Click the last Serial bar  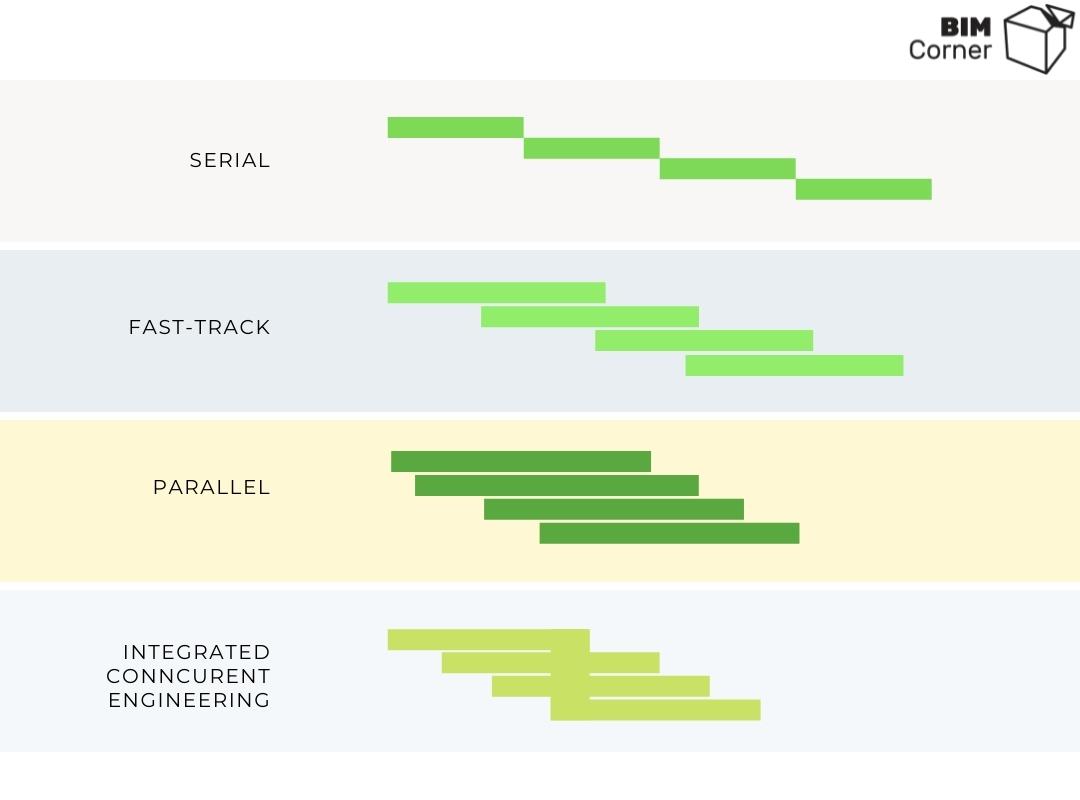(864, 189)
